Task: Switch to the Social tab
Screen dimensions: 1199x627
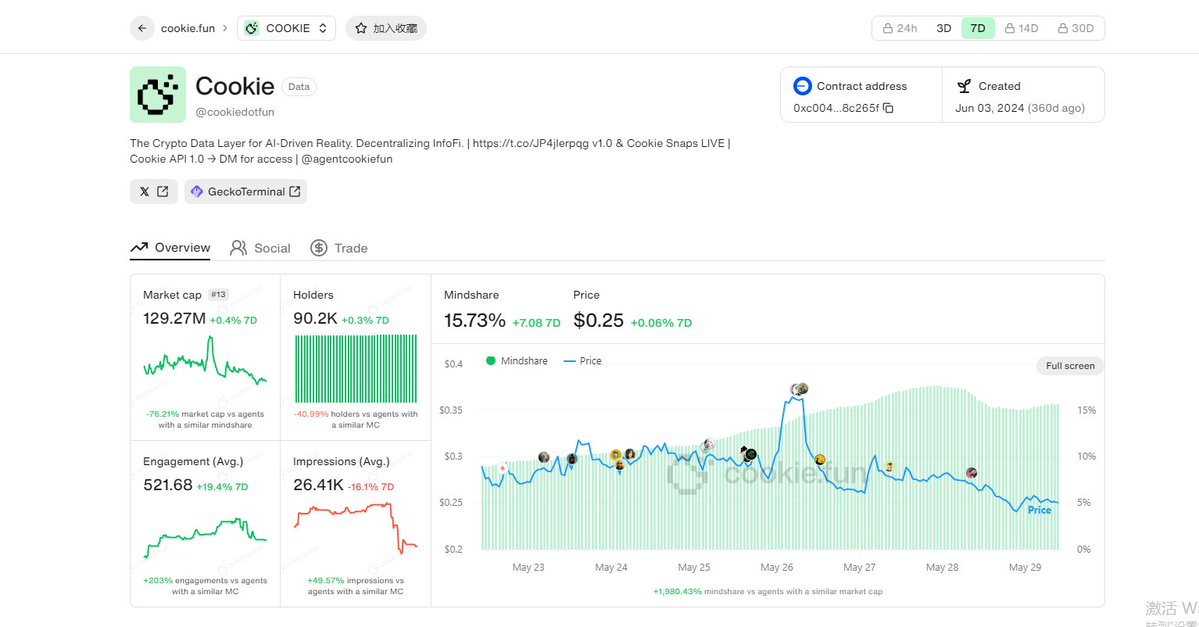Action: tap(260, 248)
